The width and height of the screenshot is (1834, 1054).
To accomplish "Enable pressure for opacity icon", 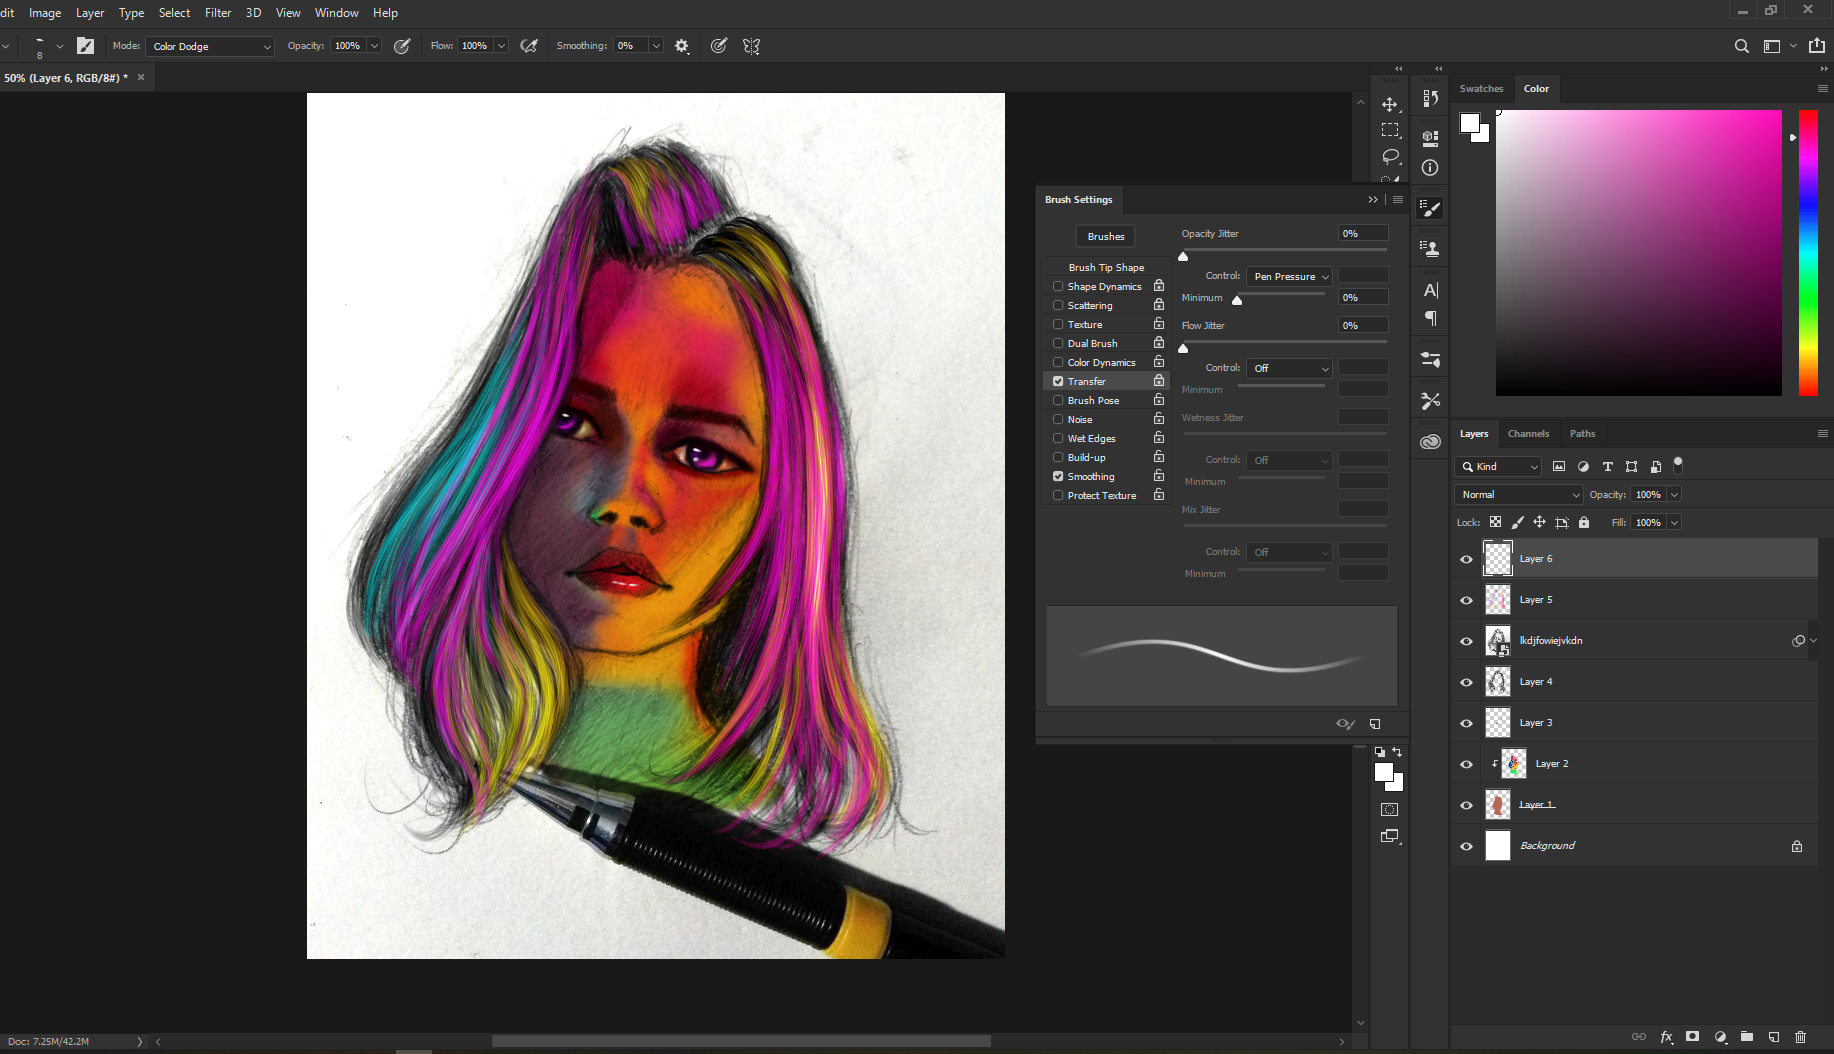I will tap(402, 46).
